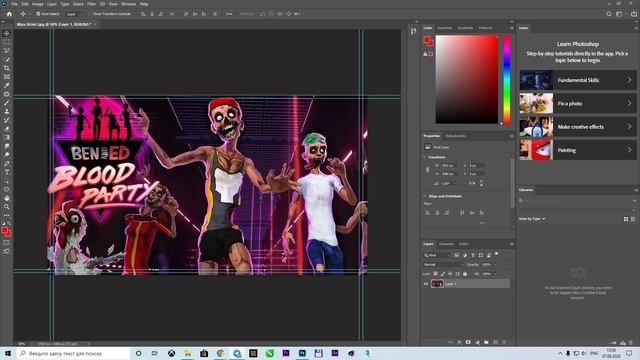
Task: Collapse the Align and Distribute section
Action: [x=424, y=196]
